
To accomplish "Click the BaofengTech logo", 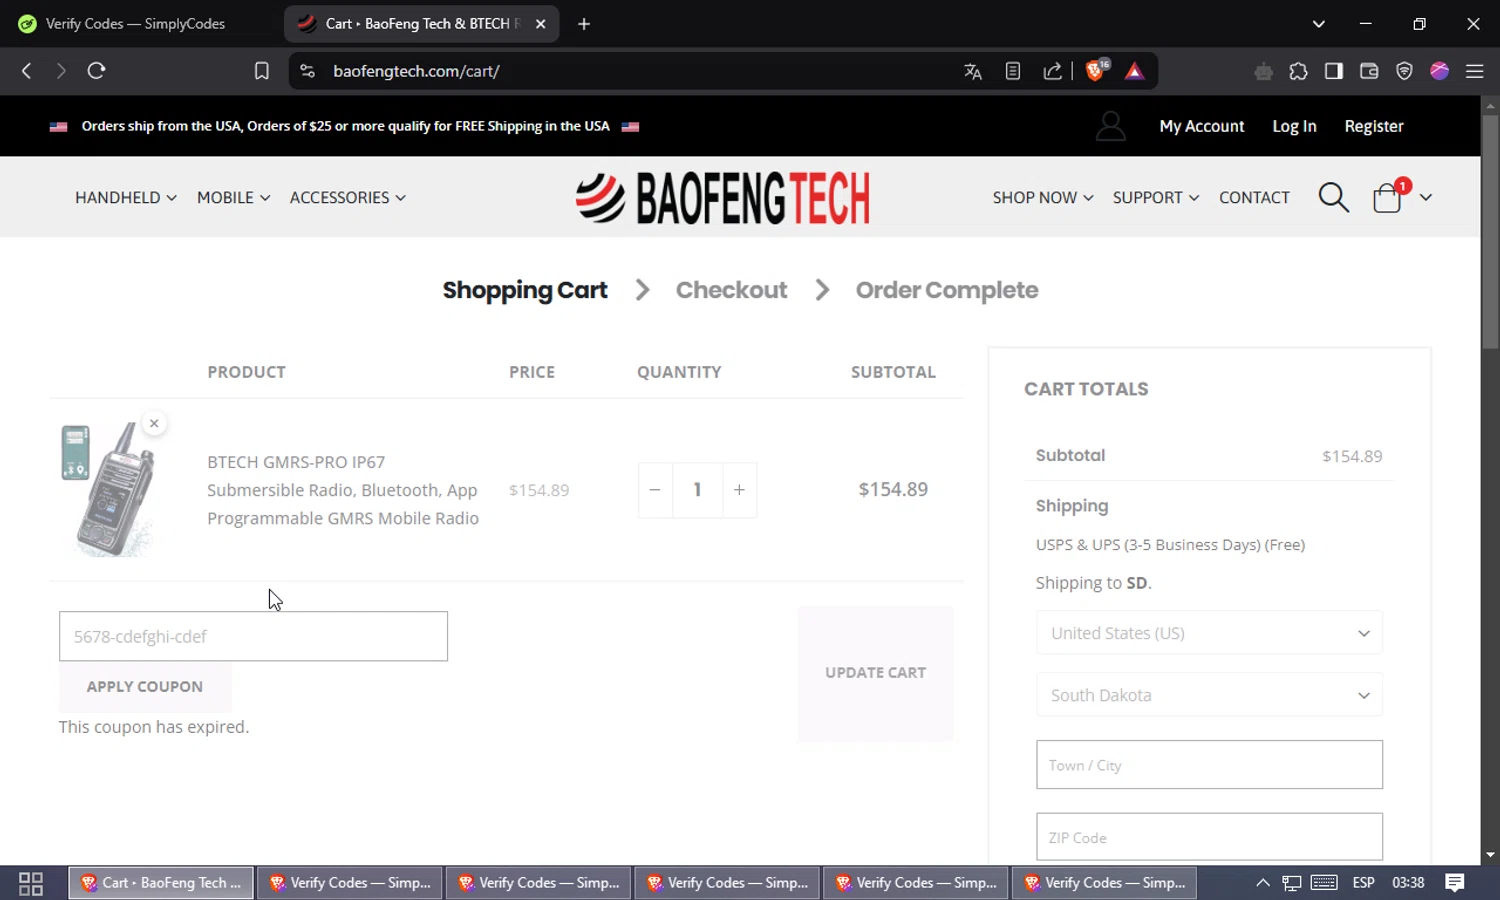I will click(722, 197).
